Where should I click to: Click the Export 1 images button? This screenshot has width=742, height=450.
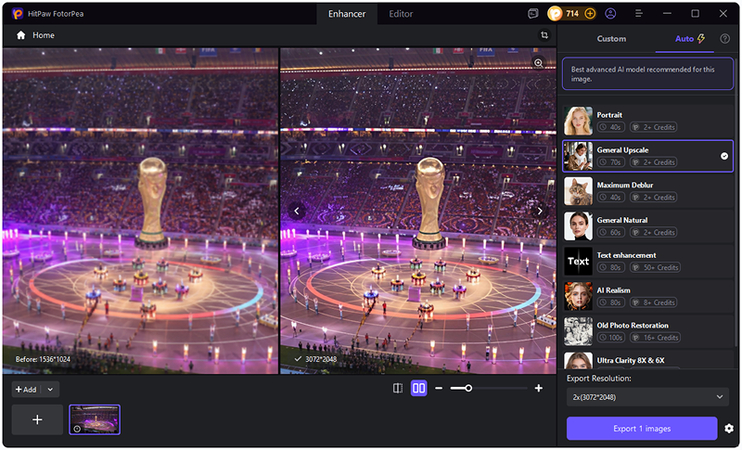(x=642, y=429)
